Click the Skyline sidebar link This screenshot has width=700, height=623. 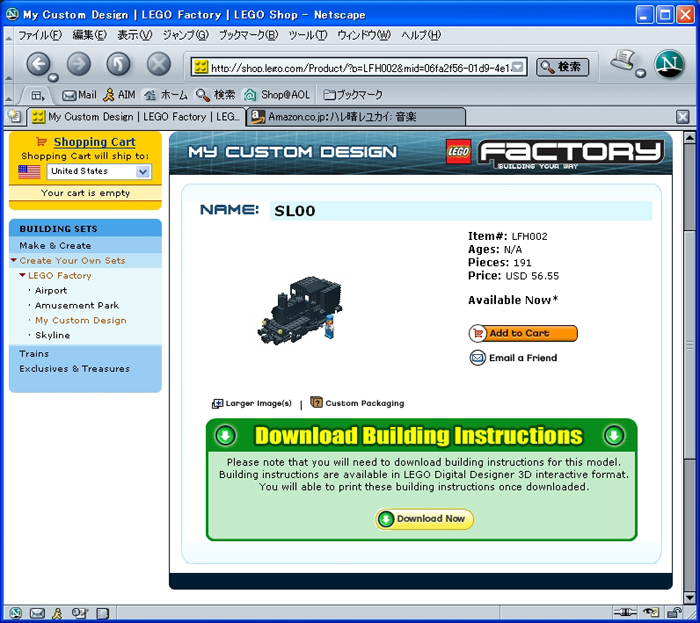click(53, 335)
